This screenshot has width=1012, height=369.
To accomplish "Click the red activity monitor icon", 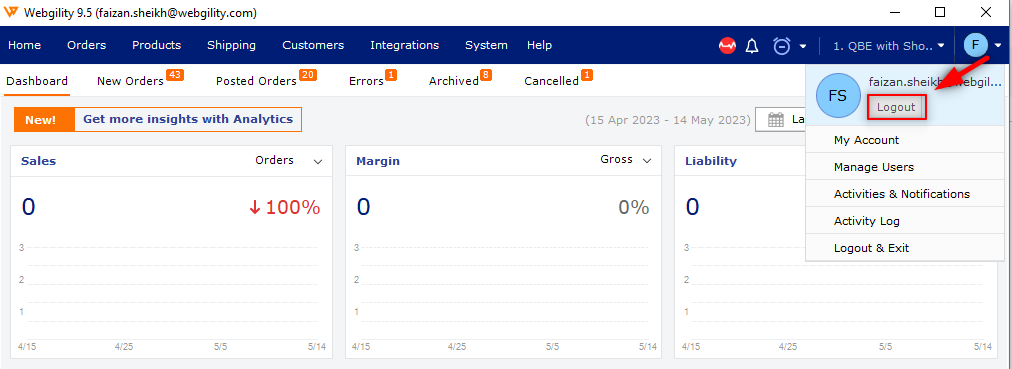I will coord(727,46).
